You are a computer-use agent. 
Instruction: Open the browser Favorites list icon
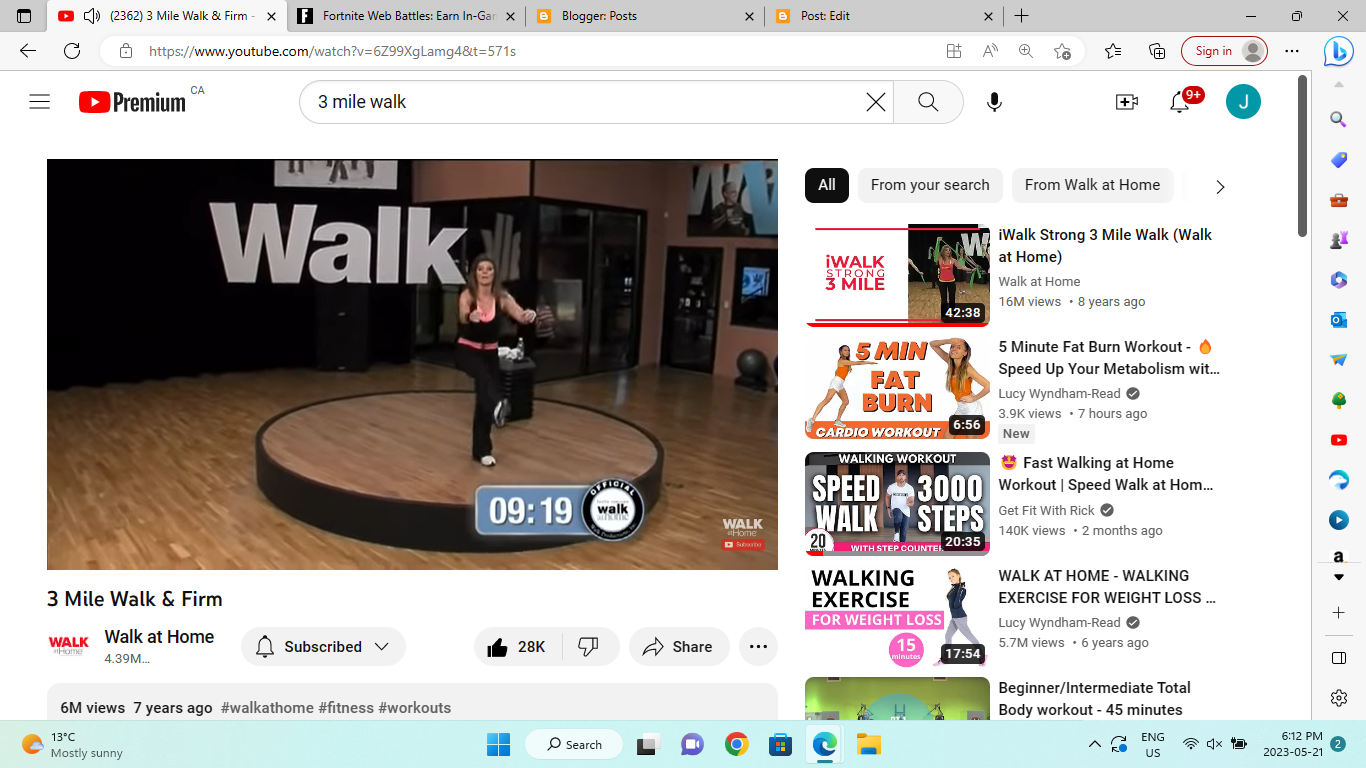coord(1113,51)
